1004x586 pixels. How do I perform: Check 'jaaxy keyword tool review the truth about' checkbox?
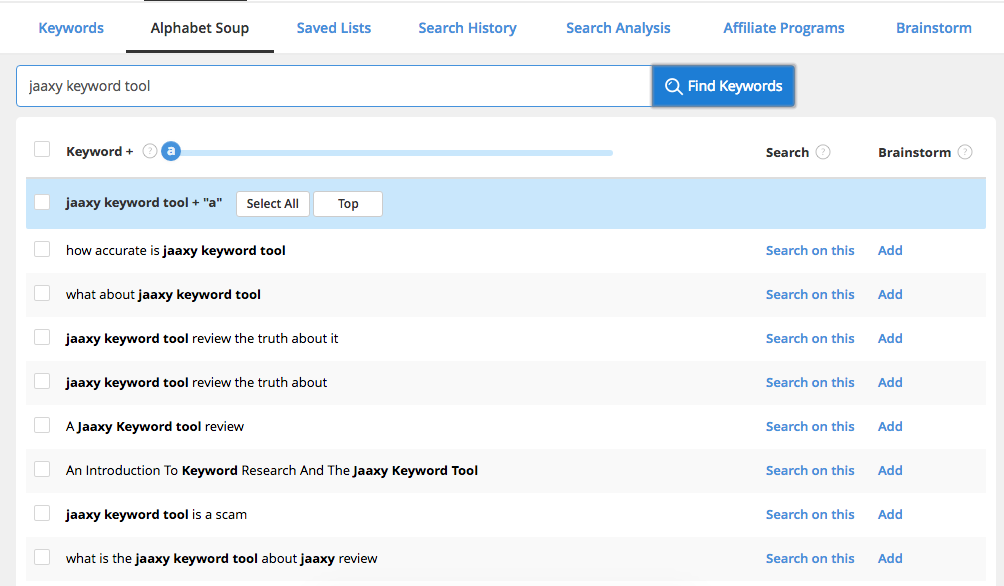click(42, 381)
